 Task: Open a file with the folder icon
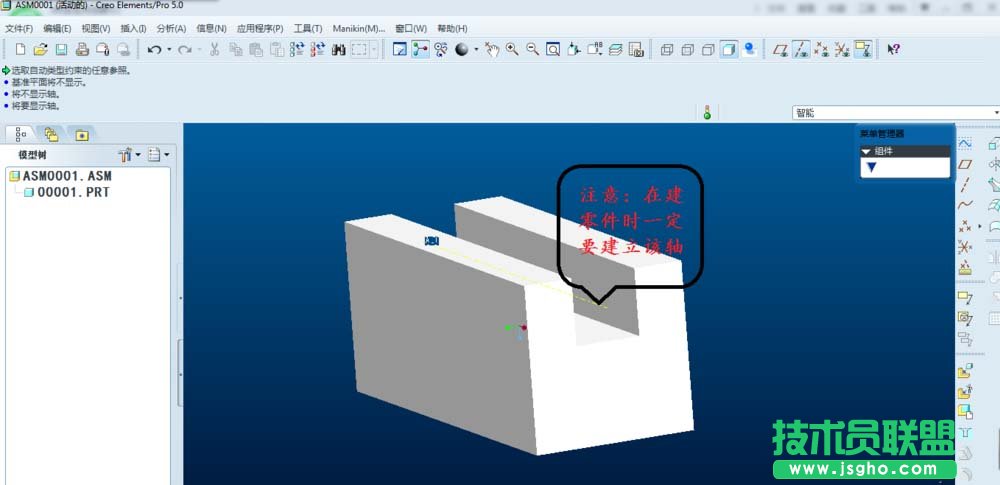click(40, 49)
